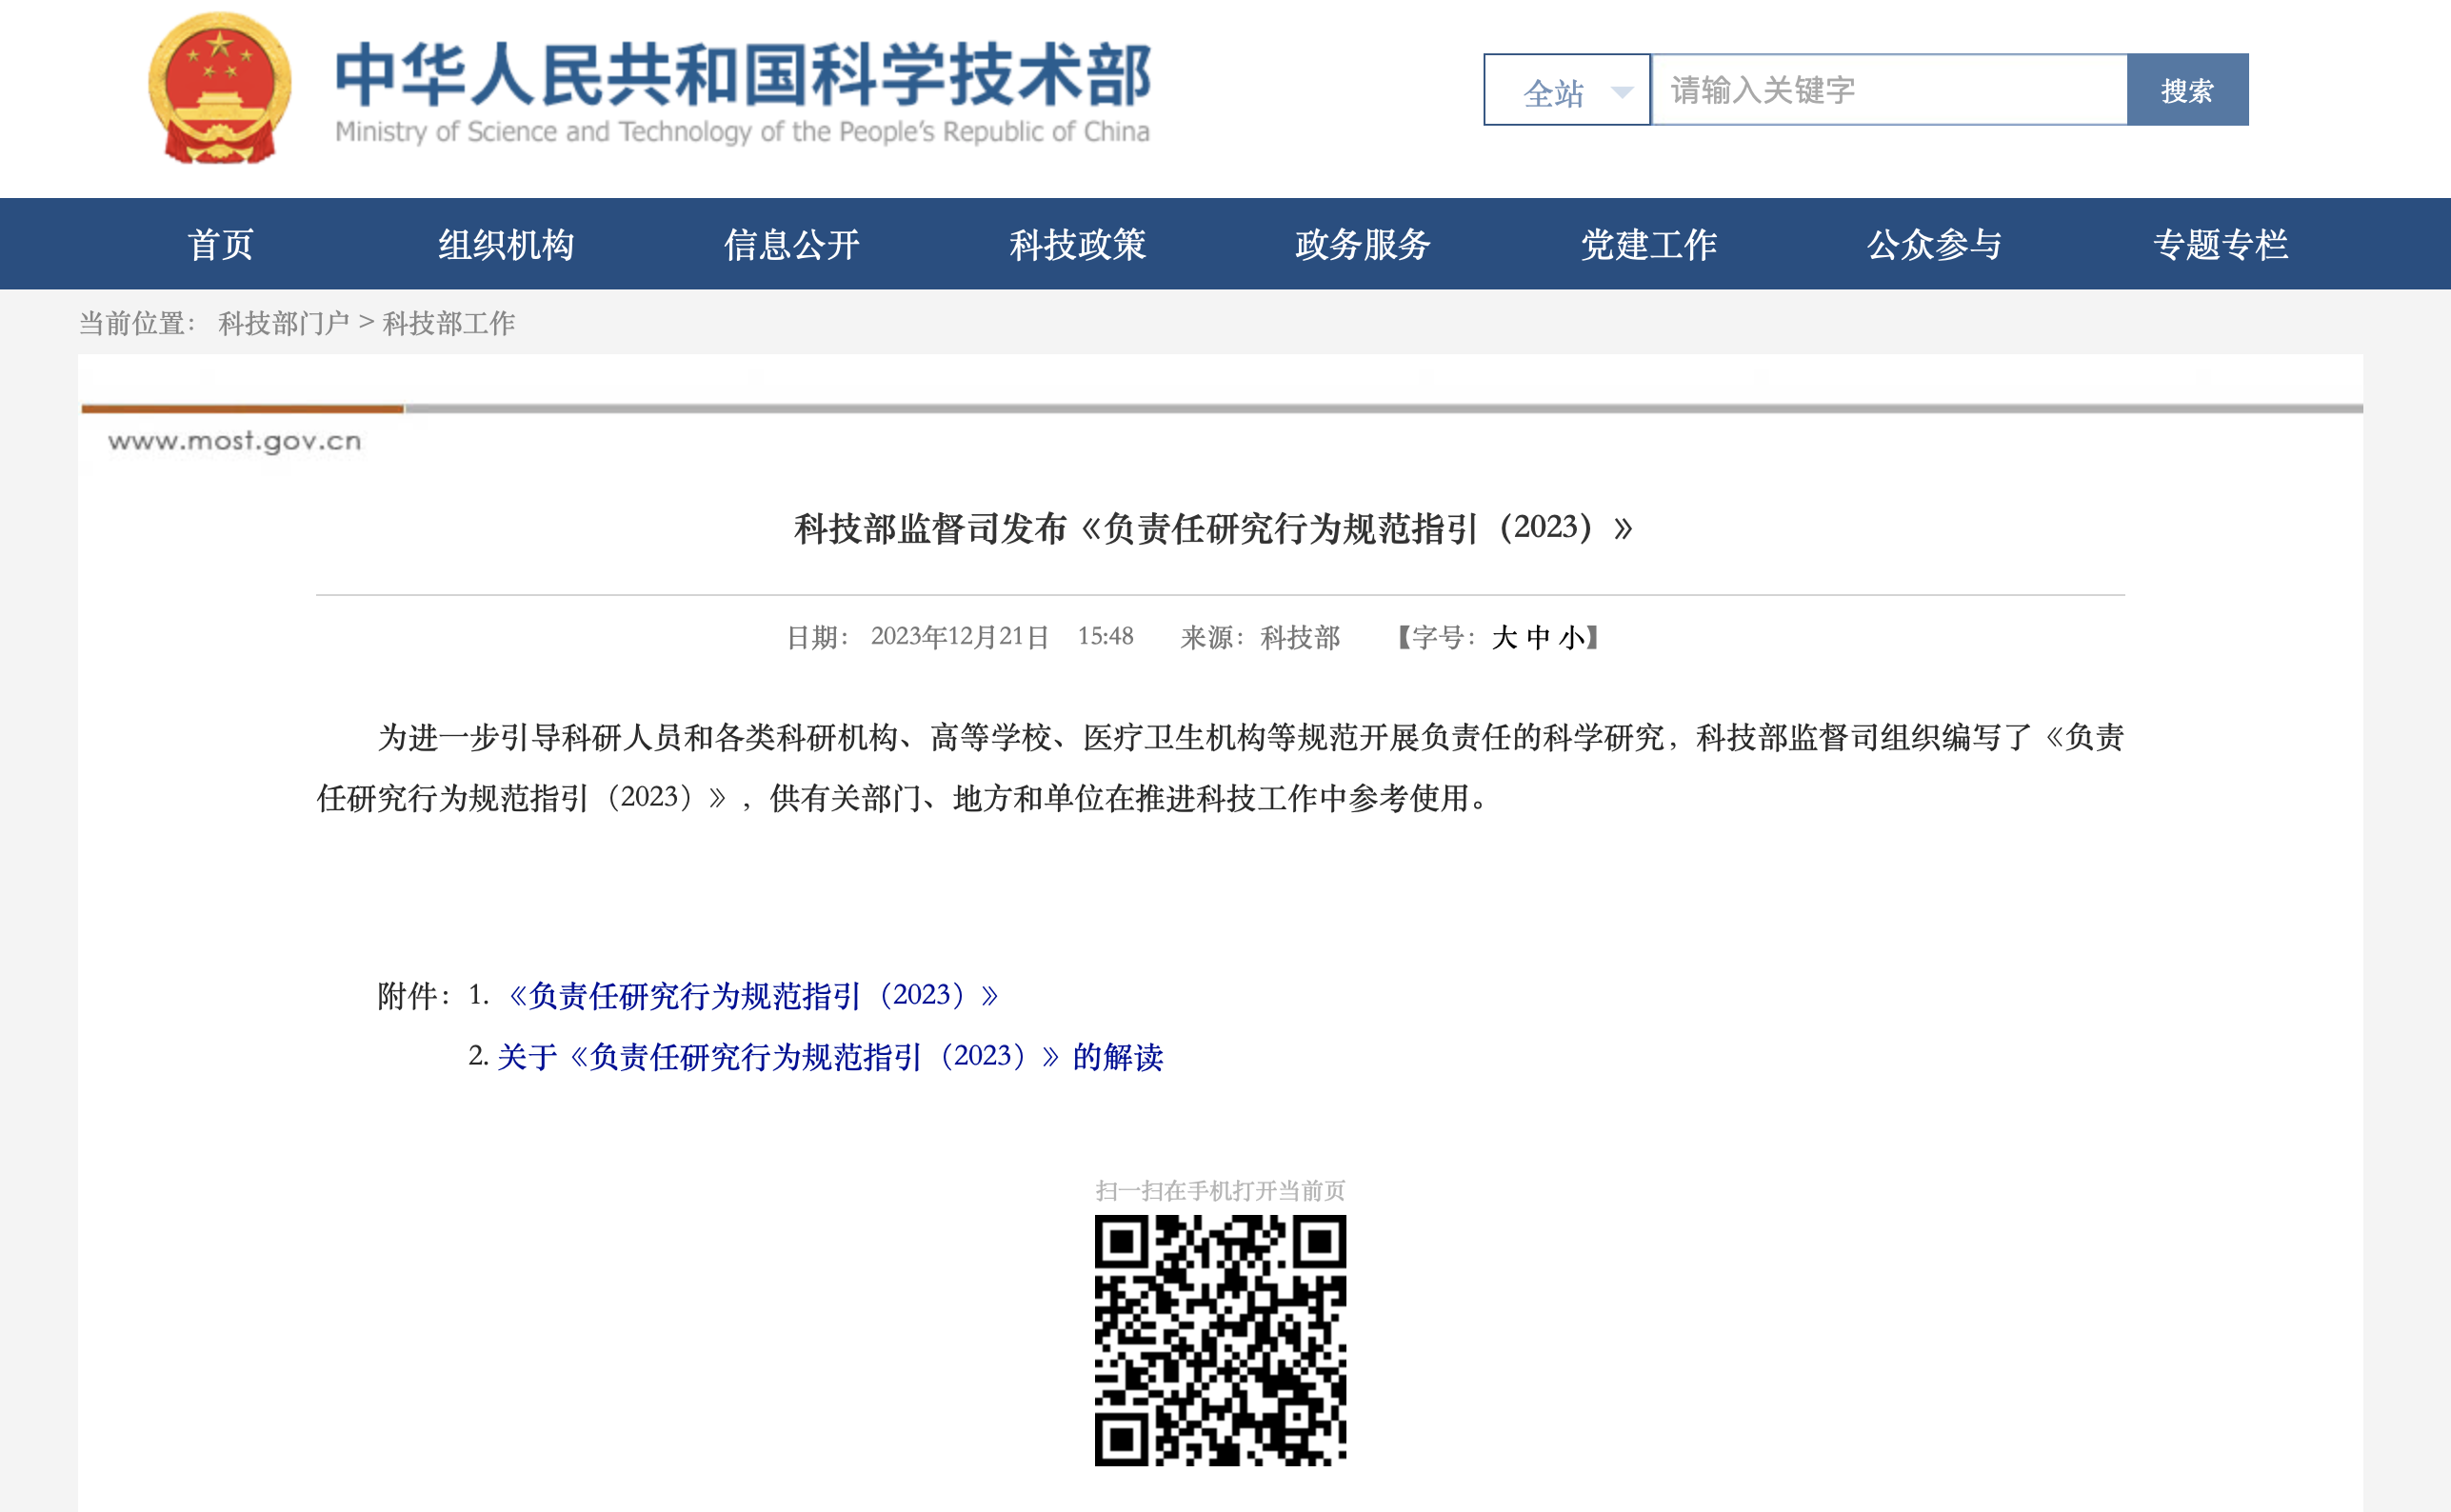Open the 科技政策 navigation item
This screenshot has height=1512, width=2451.
(x=1077, y=244)
